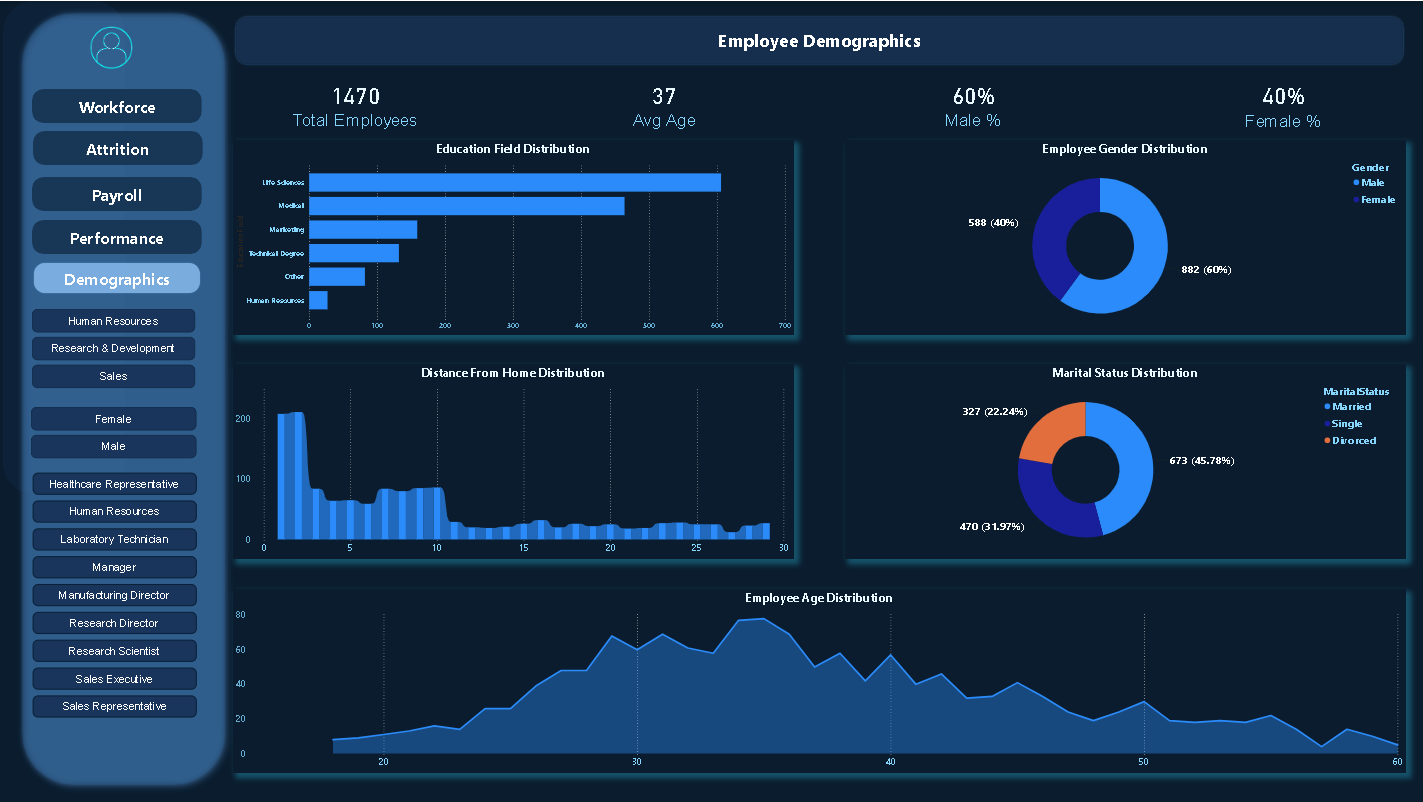Click the Marital Status Distribution chart title
1423x802 pixels.
1124,373
